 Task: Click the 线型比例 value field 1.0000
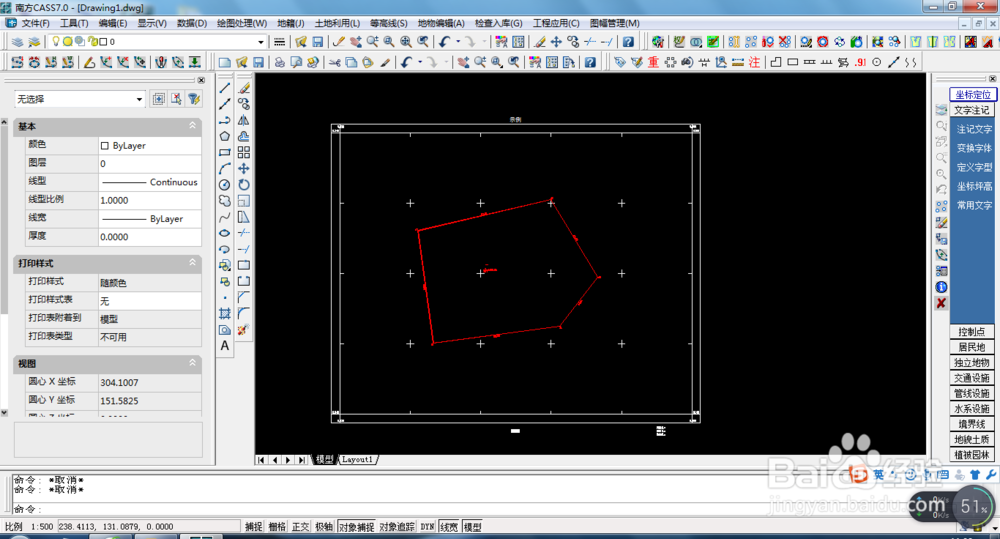tap(150, 200)
